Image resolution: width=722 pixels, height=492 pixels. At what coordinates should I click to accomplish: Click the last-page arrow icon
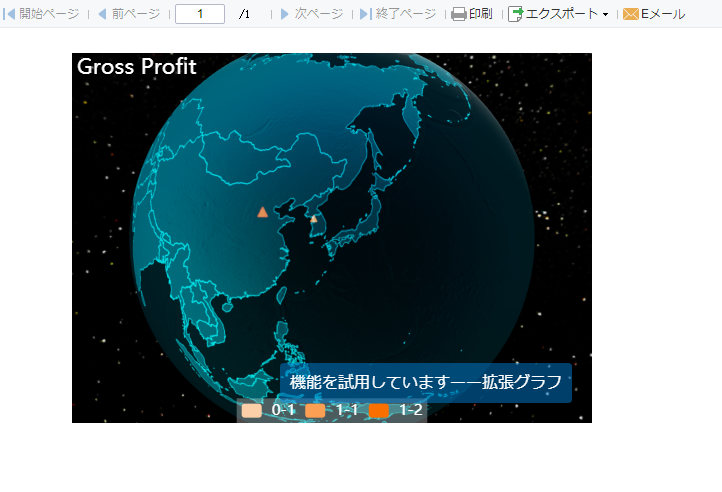pyautogui.click(x=366, y=14)
